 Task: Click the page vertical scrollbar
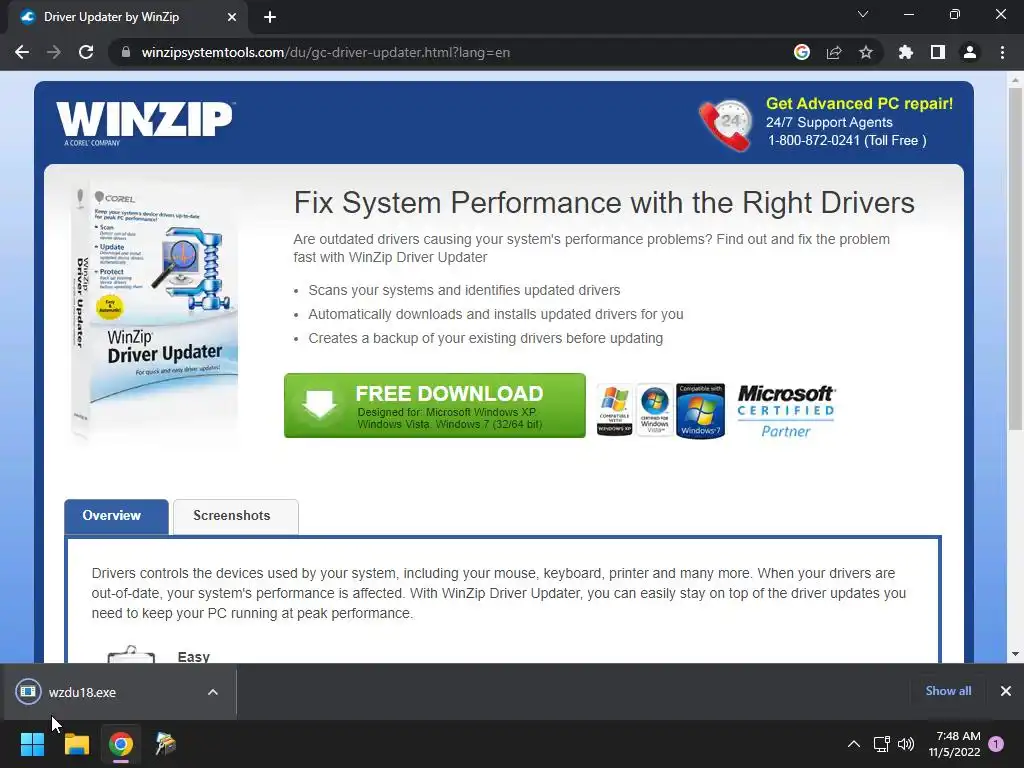point(1015,259)
